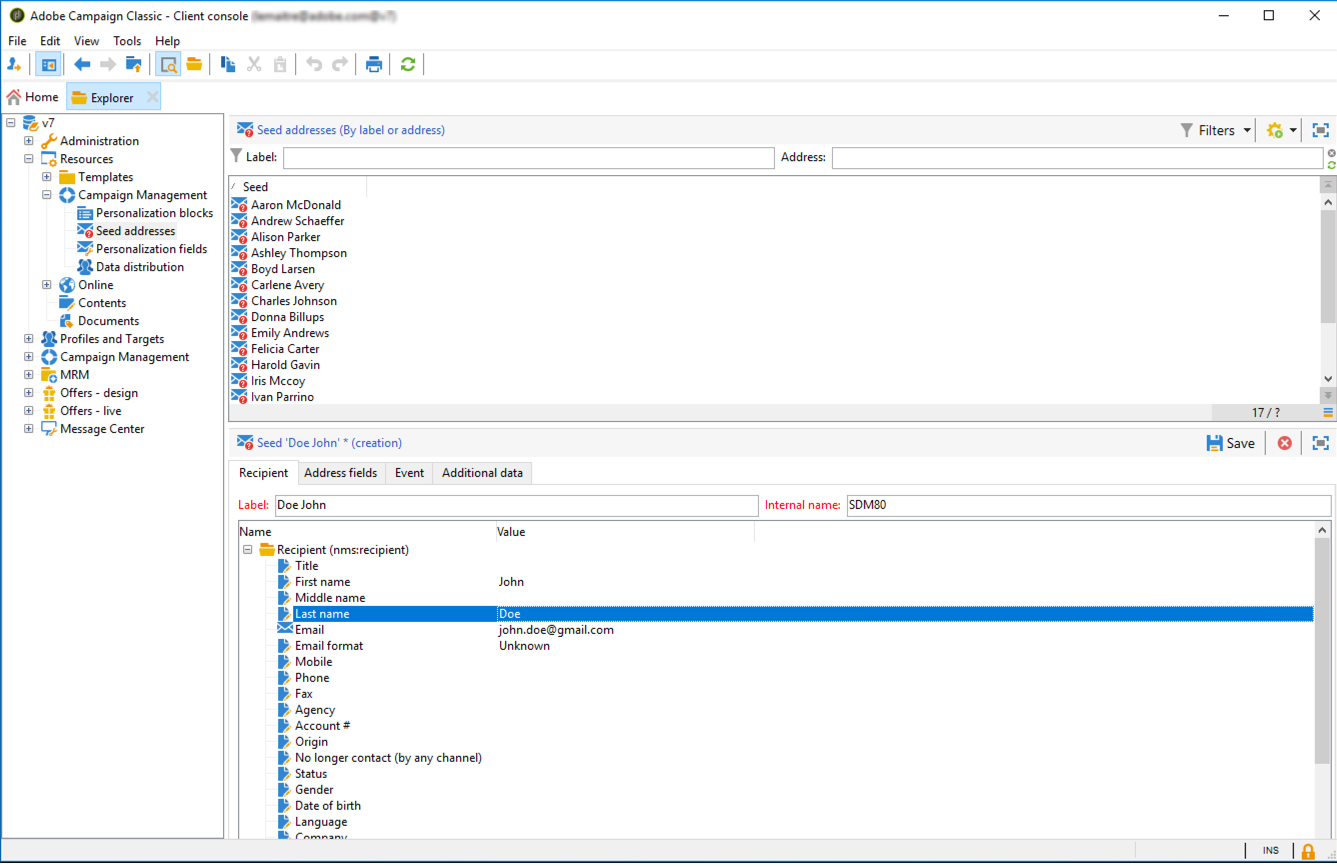The image size is (1337, 867).
Task: Expand the Offers - design node
Action: click(x=29, y=393)
